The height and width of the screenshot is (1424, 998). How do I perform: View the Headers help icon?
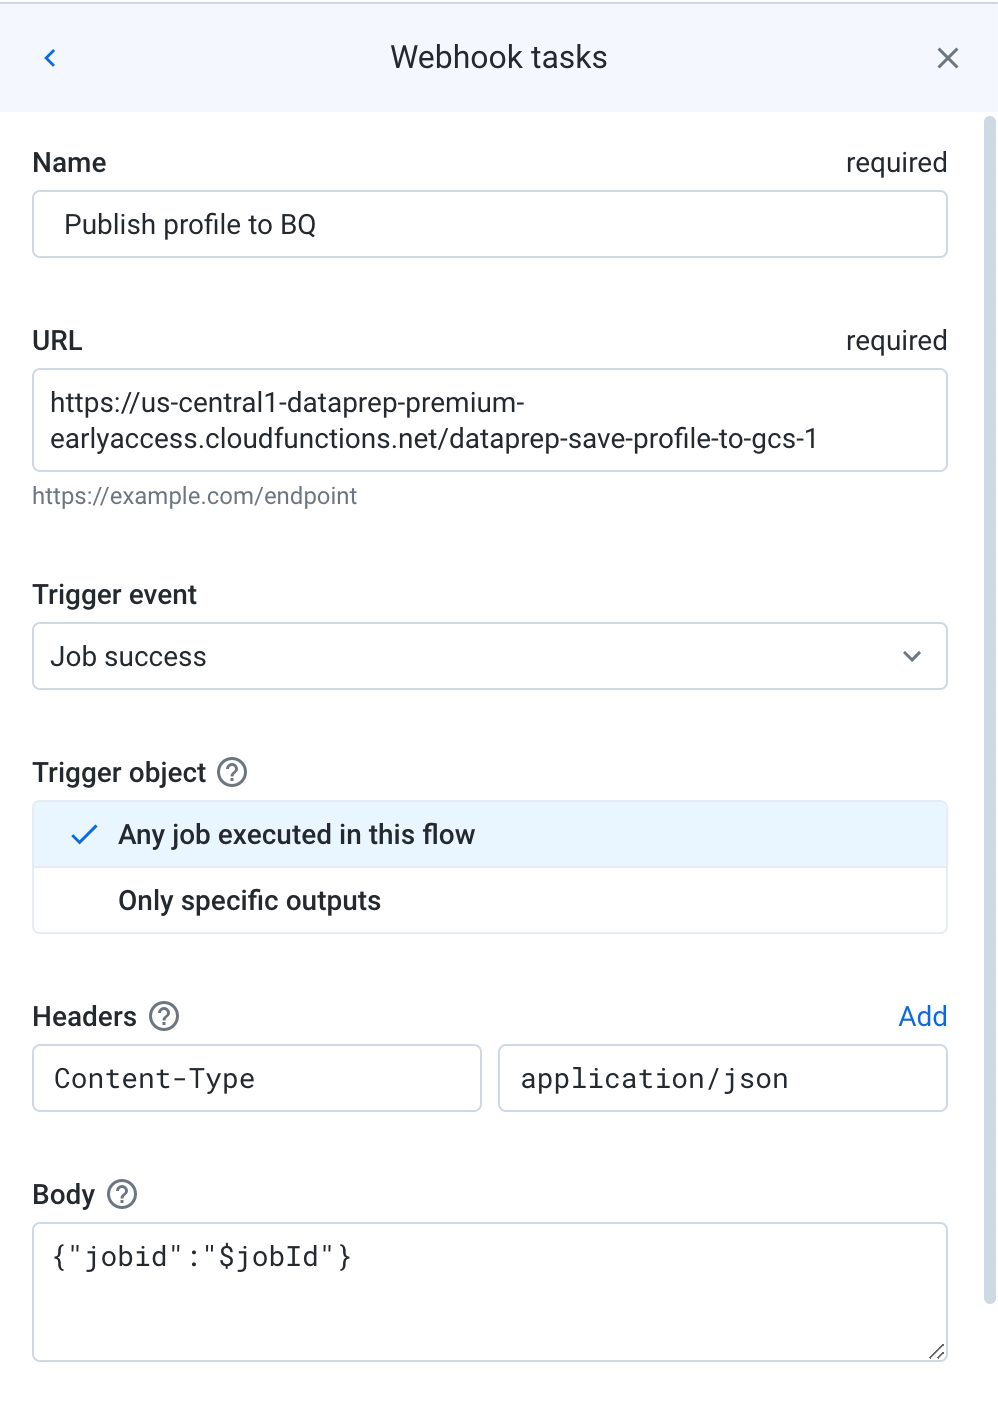(163, 1016)
